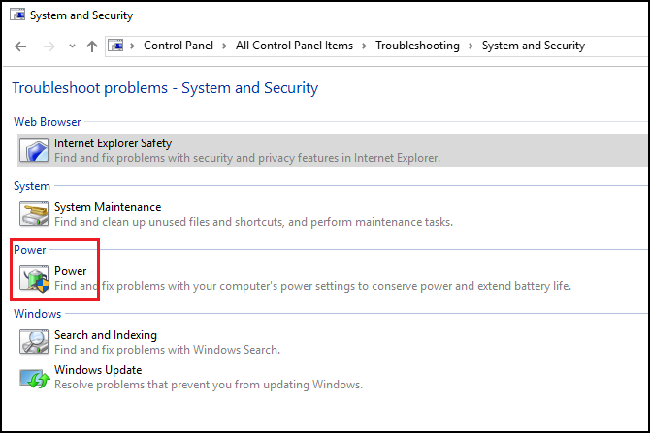Screen dimensions: 650x433
Task: Click the Search and Indexing magnifier icon
Action: [35, 342]
